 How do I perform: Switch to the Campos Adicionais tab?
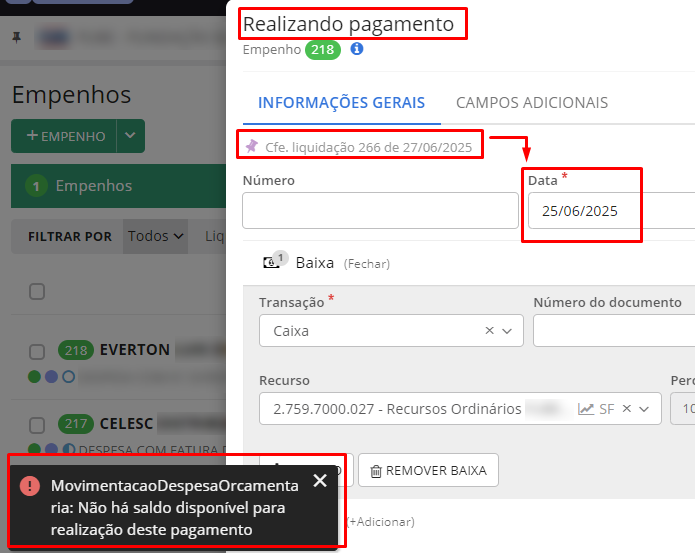coord(532,103)
